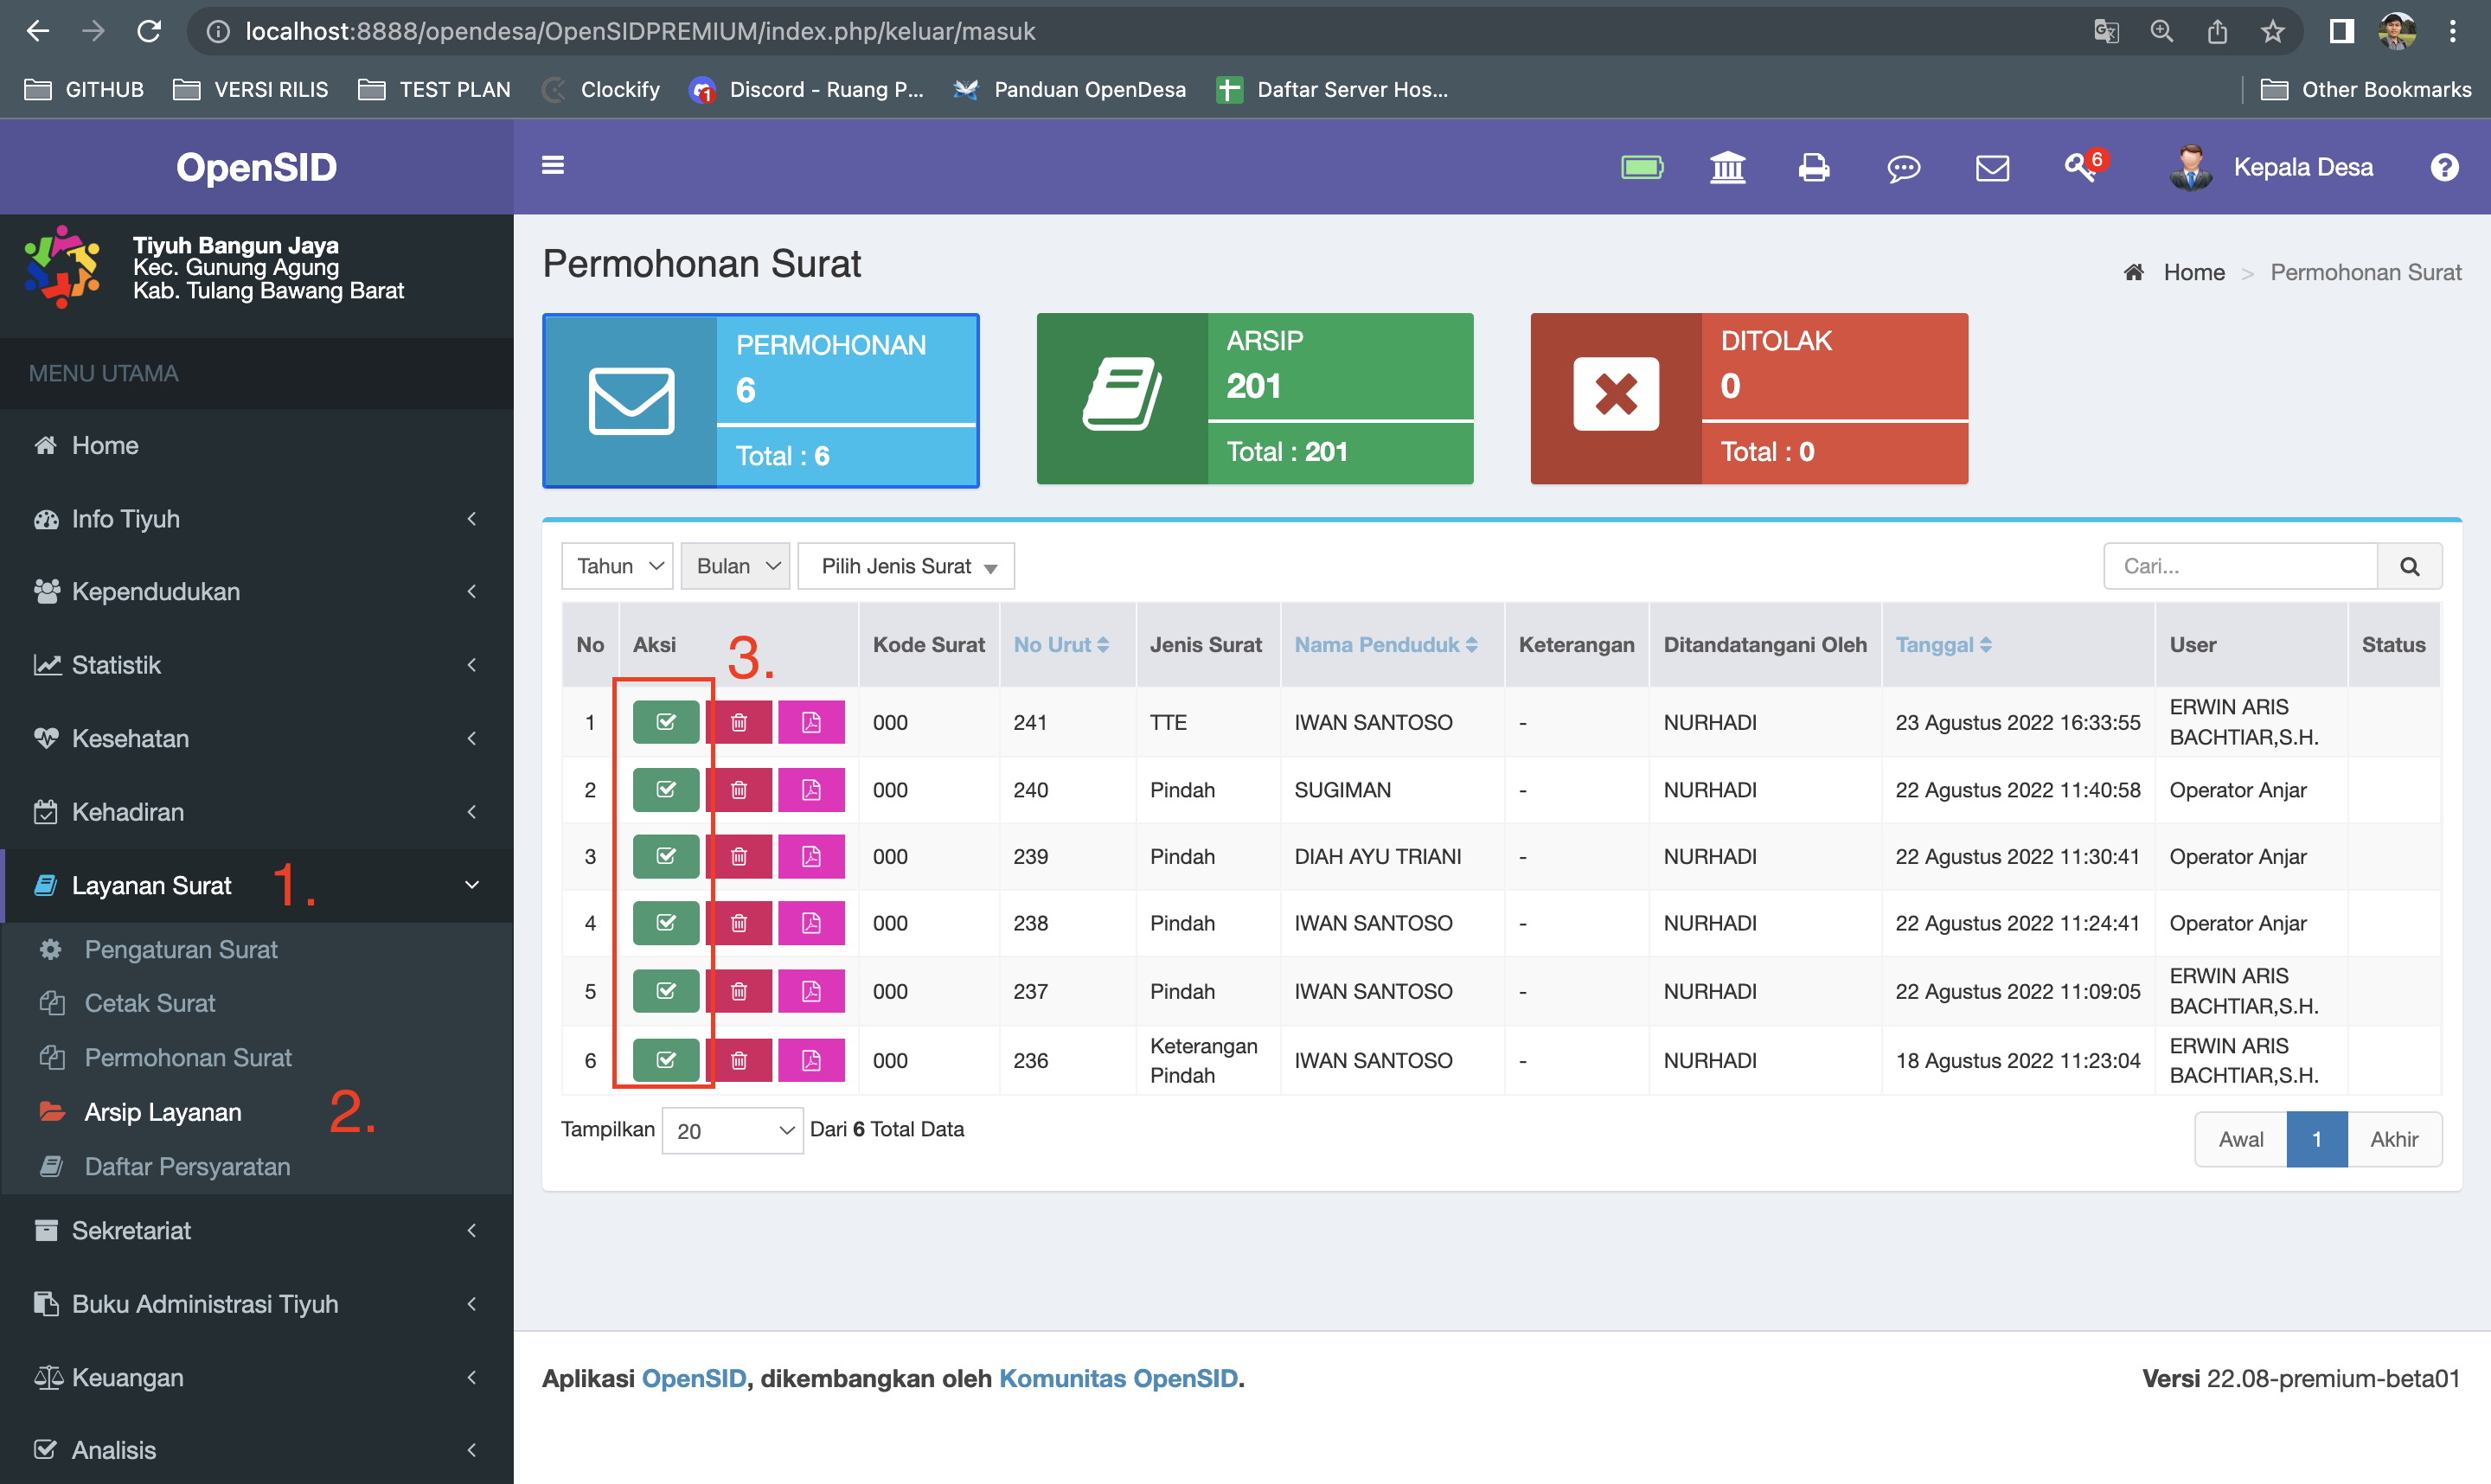Open browser zoom magnifier icon

click(x=2162, y=31)
